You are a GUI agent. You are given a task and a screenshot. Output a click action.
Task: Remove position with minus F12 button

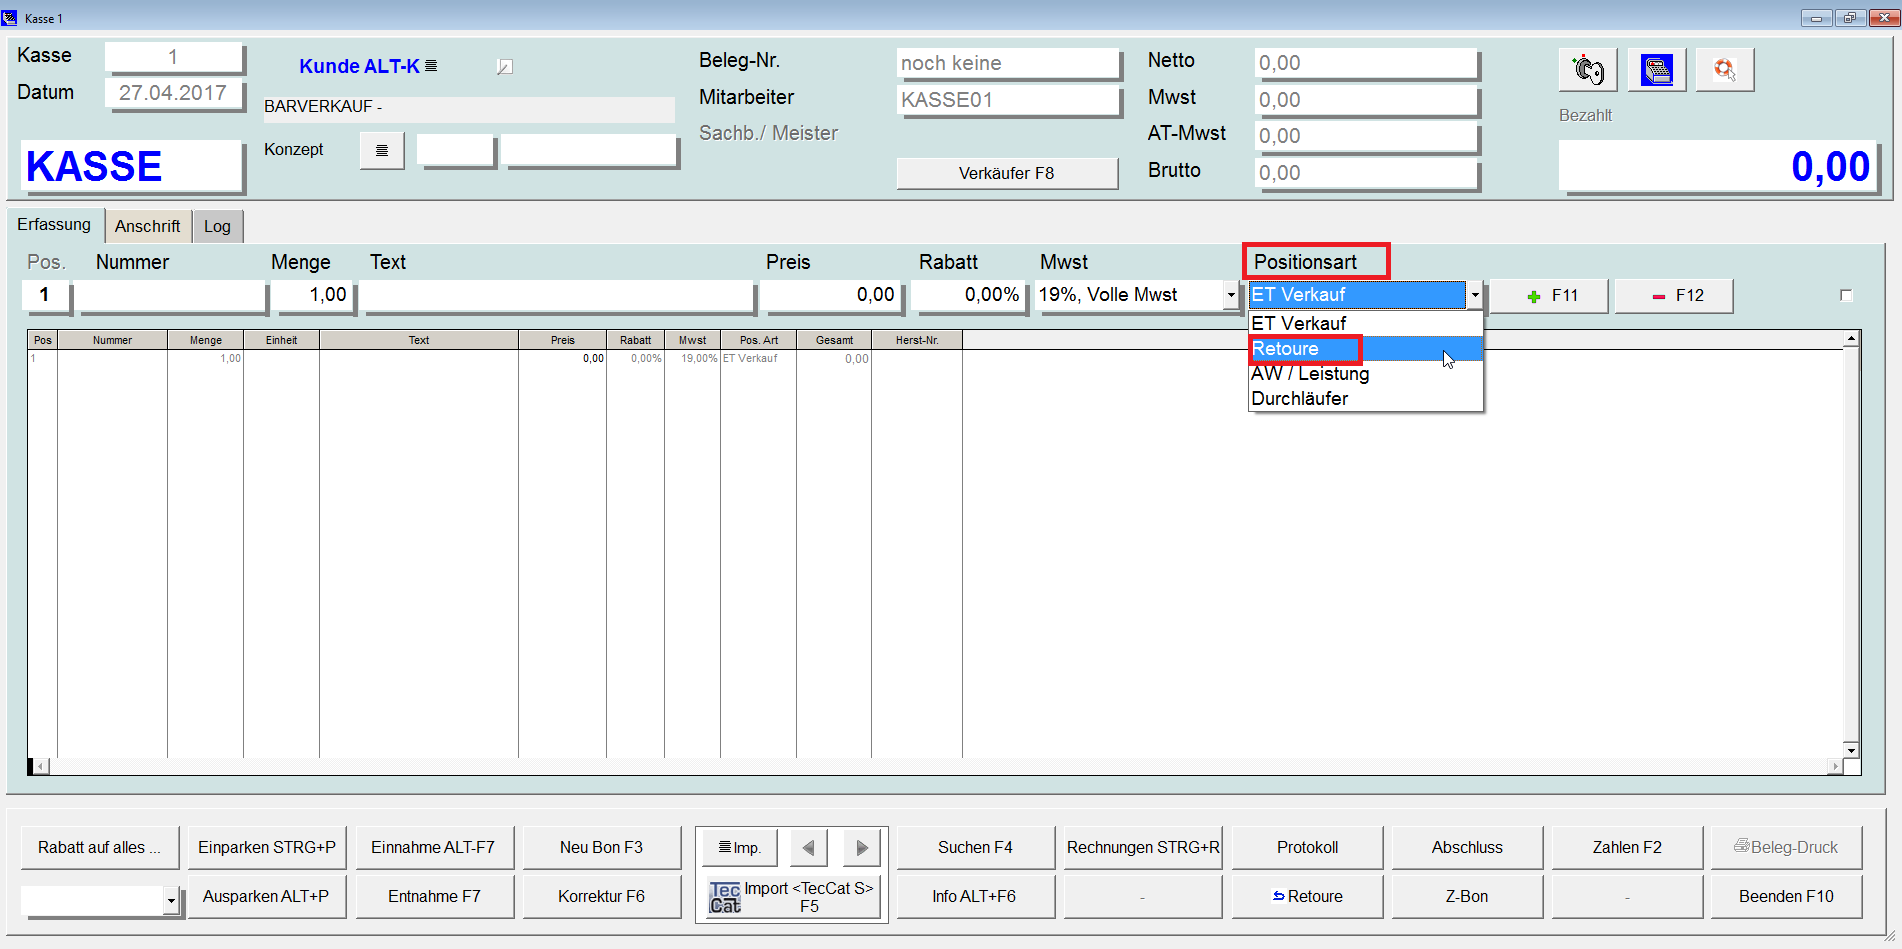click(1674, 296)
